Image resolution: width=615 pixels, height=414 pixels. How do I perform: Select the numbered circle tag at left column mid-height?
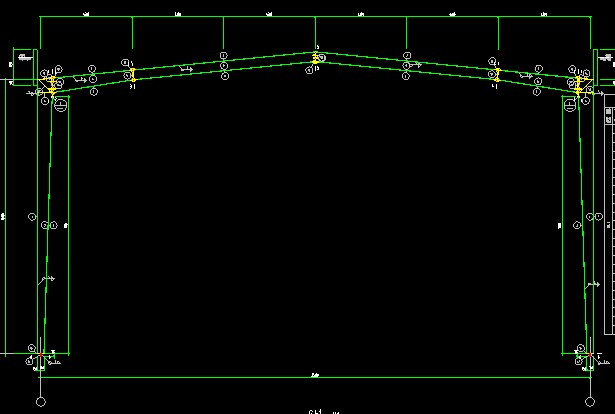click(x=32, y=216)
